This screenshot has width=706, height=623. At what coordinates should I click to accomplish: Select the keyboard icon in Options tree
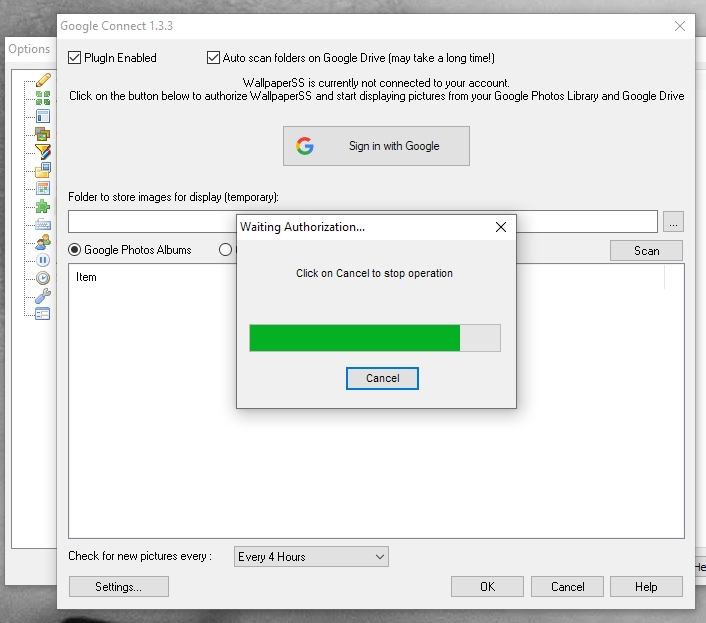click(x=43, y=224)
